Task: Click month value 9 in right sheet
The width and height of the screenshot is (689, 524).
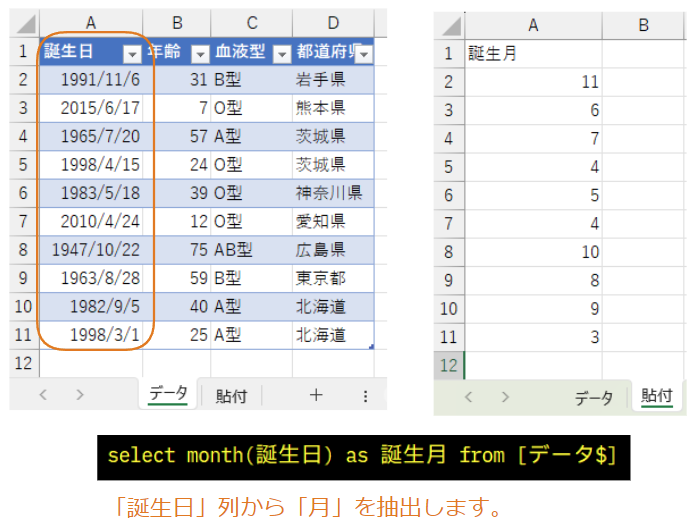Action: click(533, 309)
